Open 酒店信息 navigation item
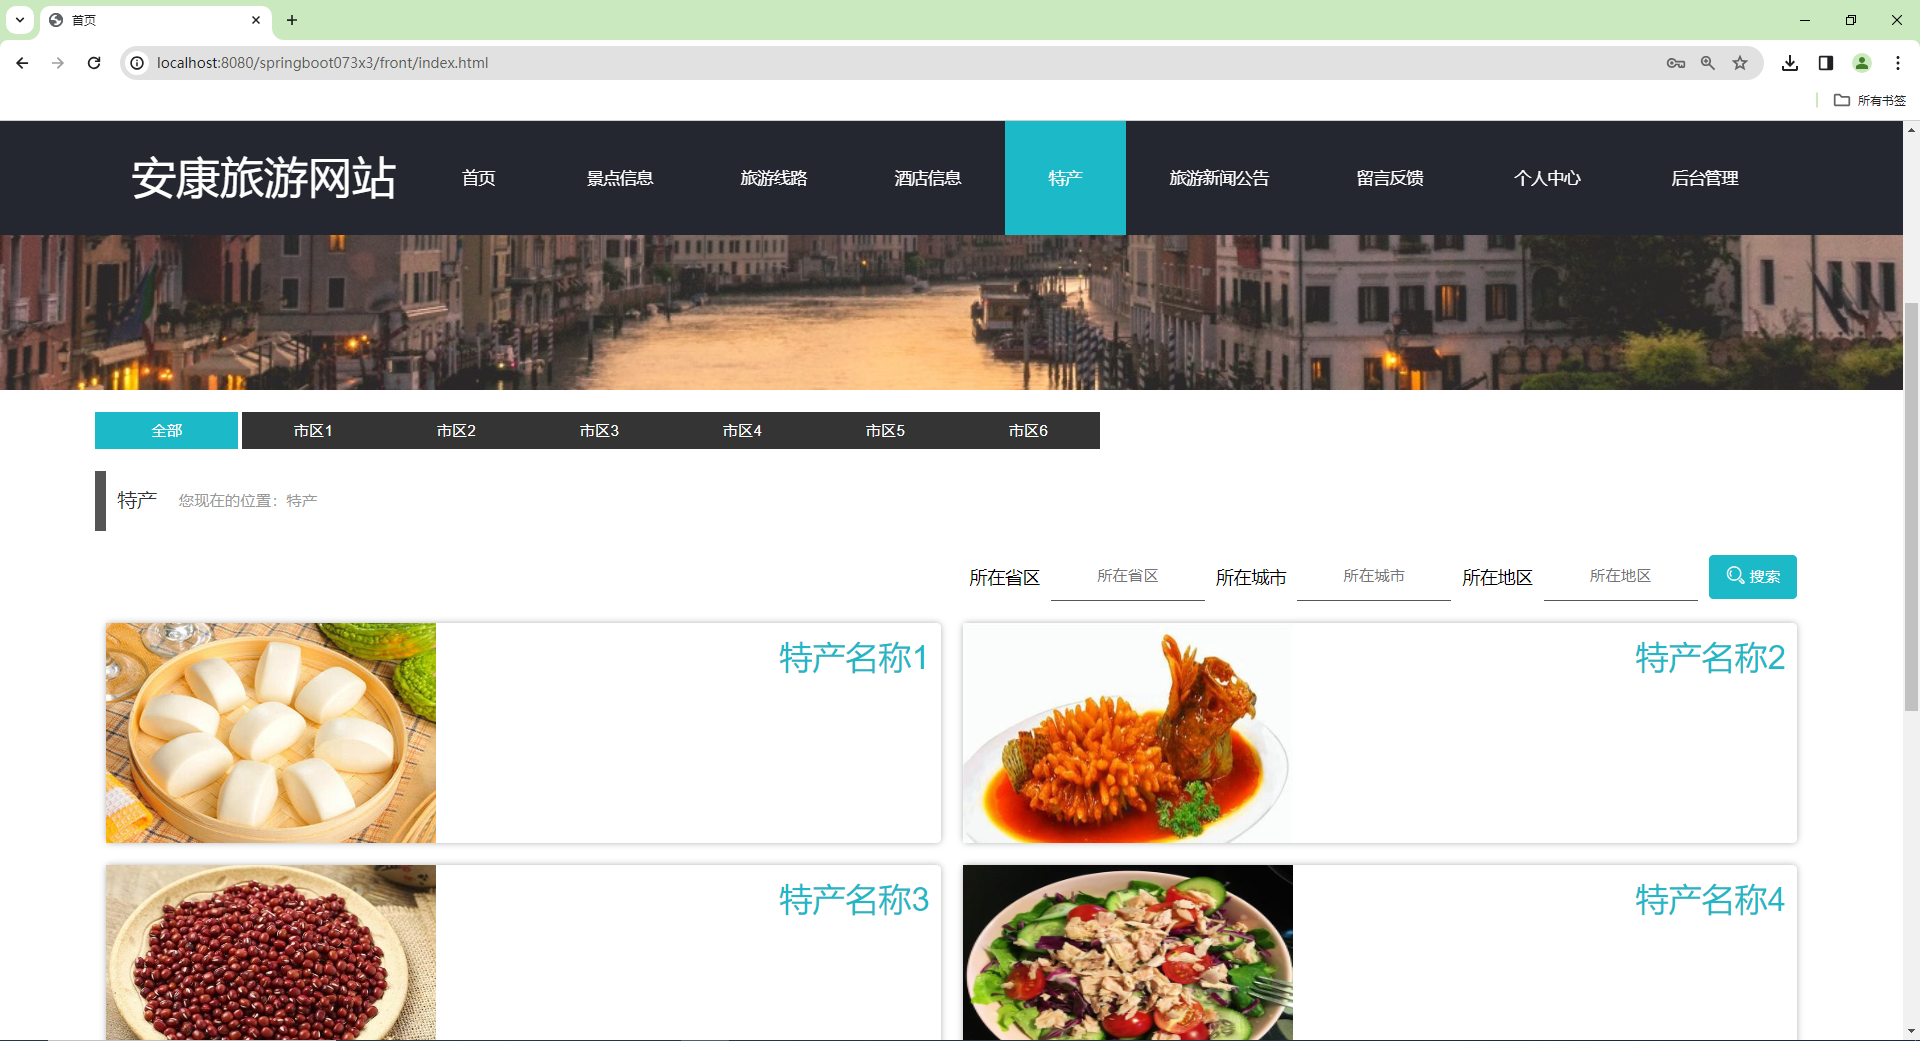Viewport: 1920px width, 1041px height. click(928, 178)
